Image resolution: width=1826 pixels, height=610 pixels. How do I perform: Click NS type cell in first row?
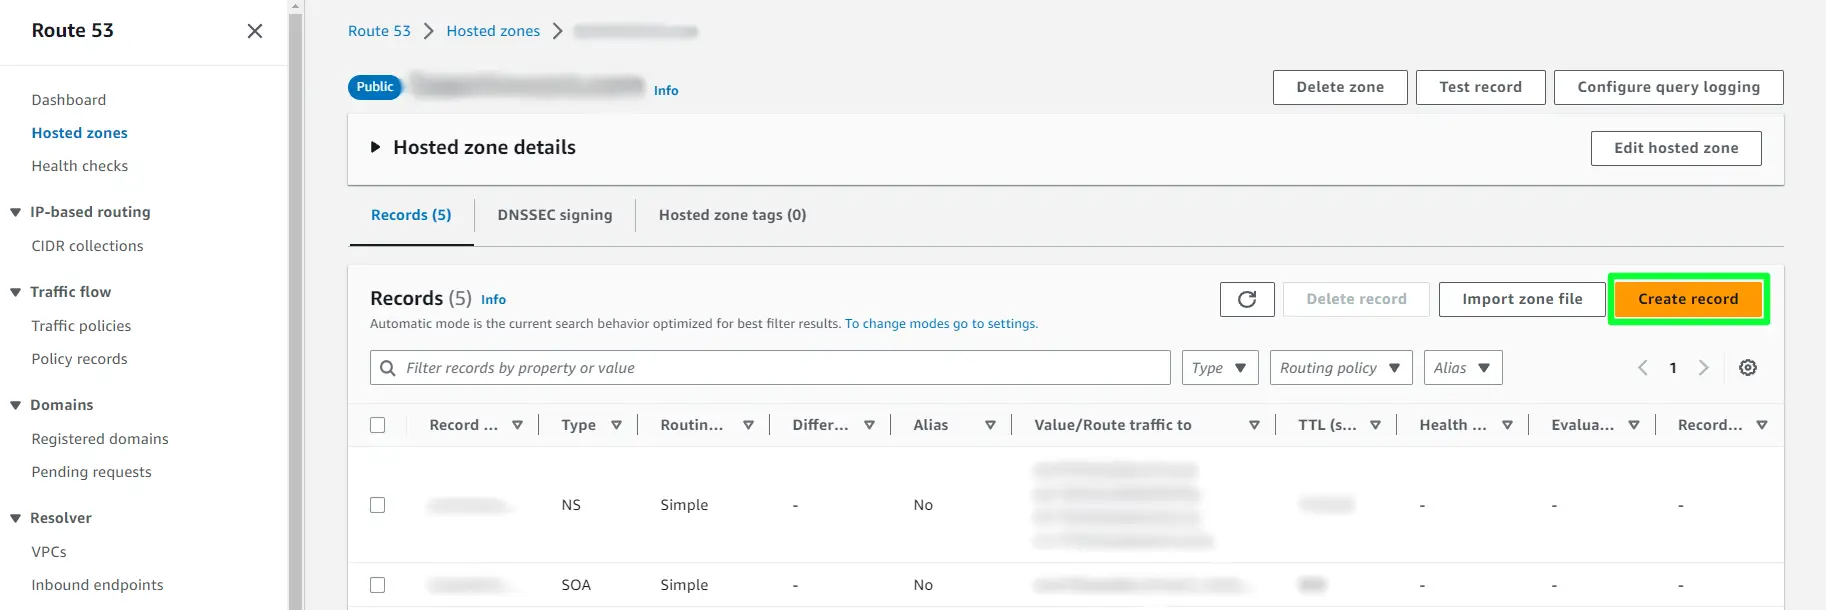point(571,505)
